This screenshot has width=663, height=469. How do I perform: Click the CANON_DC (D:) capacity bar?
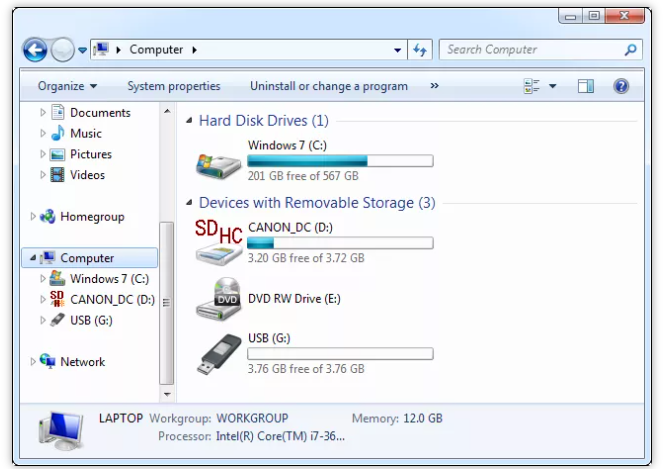(x=340, y=243)
